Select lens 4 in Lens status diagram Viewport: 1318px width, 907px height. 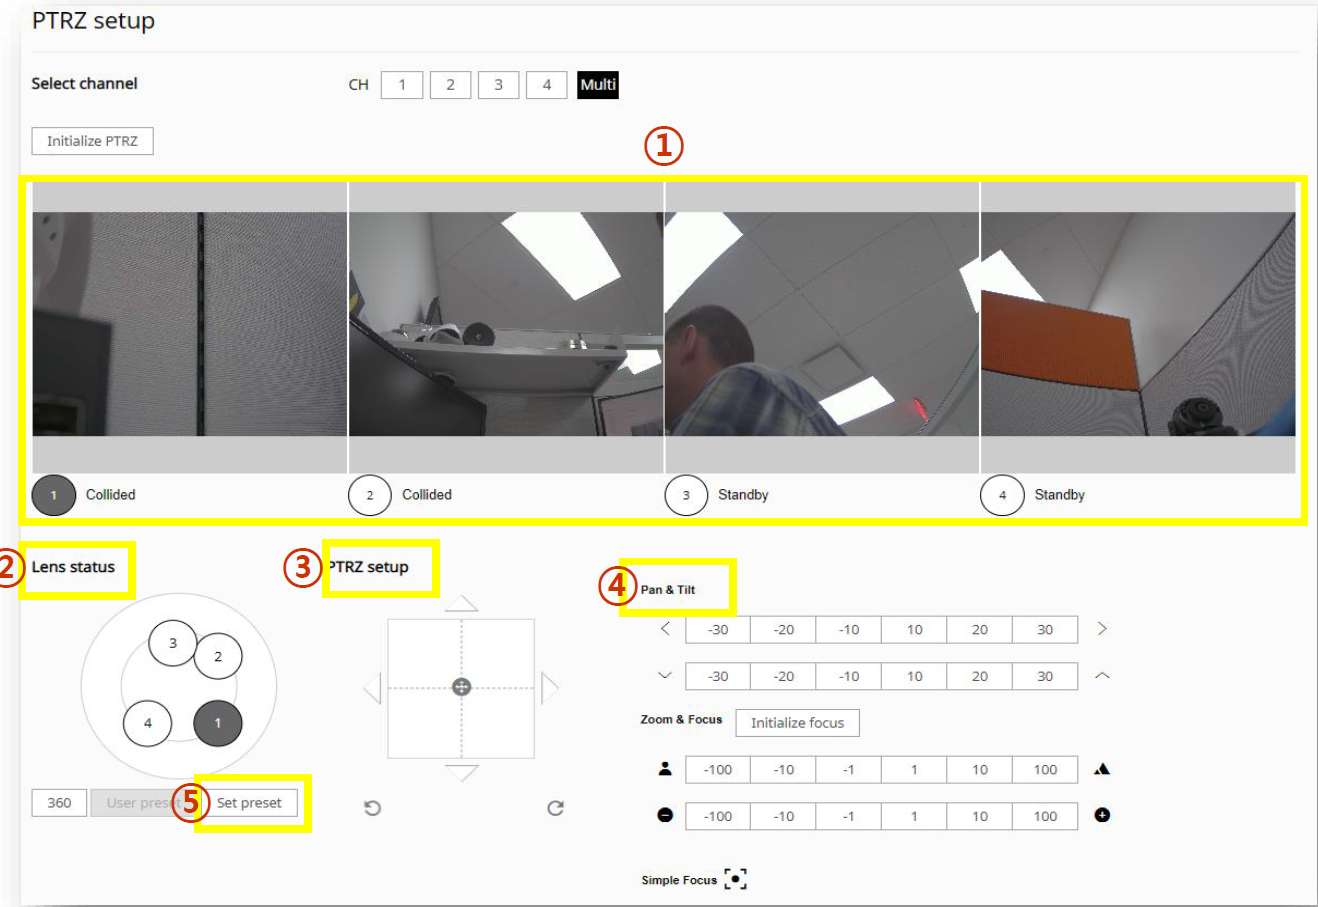[x=148, y=722]
